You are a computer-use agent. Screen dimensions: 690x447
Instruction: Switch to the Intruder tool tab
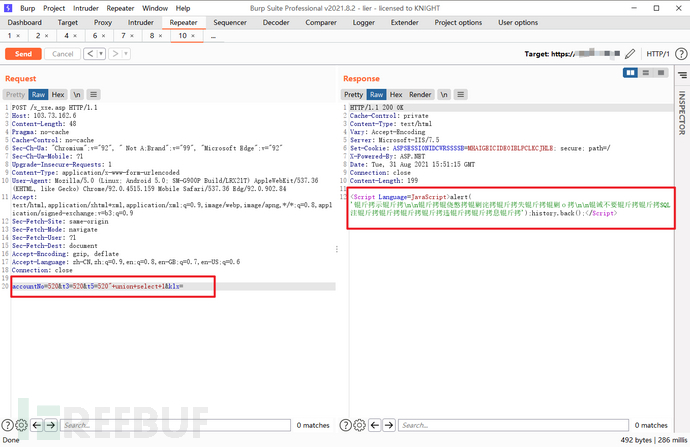point(141,22)
